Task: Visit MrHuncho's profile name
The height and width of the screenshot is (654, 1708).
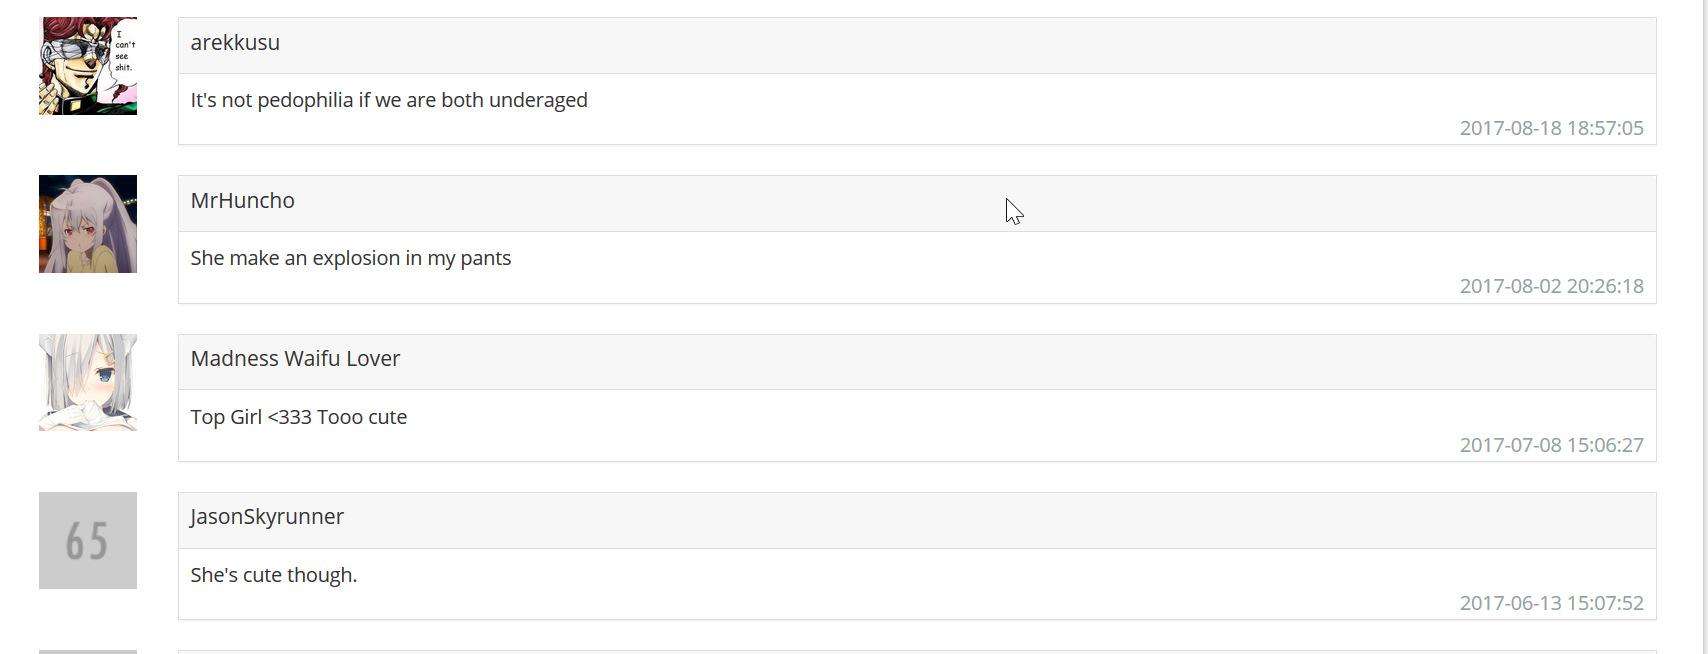Action: [242, 201]
